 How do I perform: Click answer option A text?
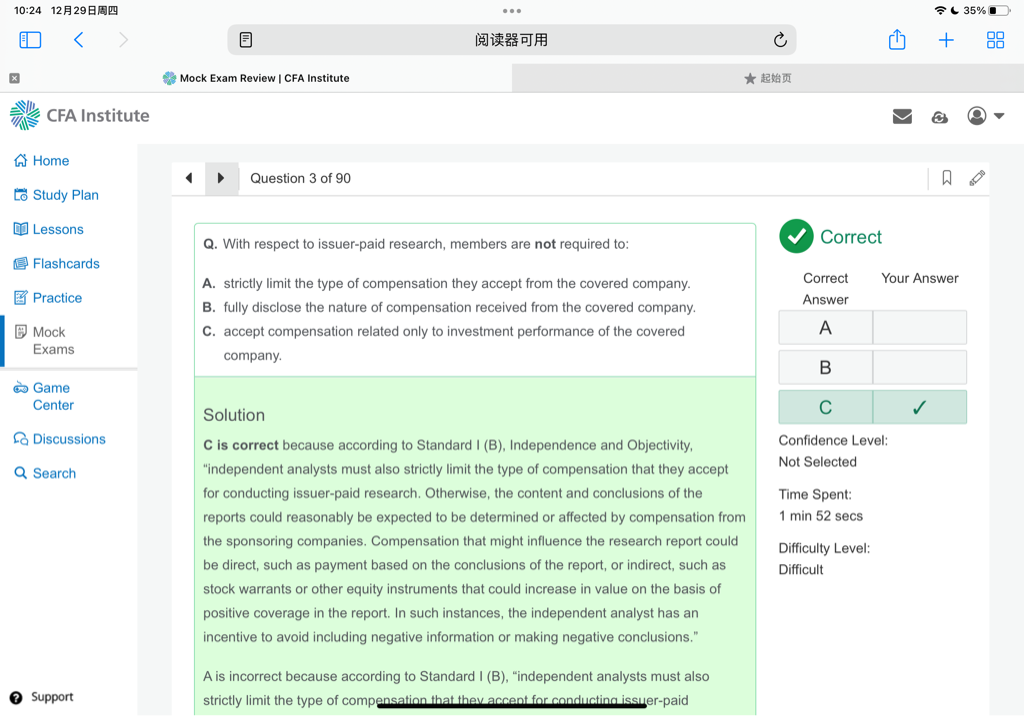point(456,284)
